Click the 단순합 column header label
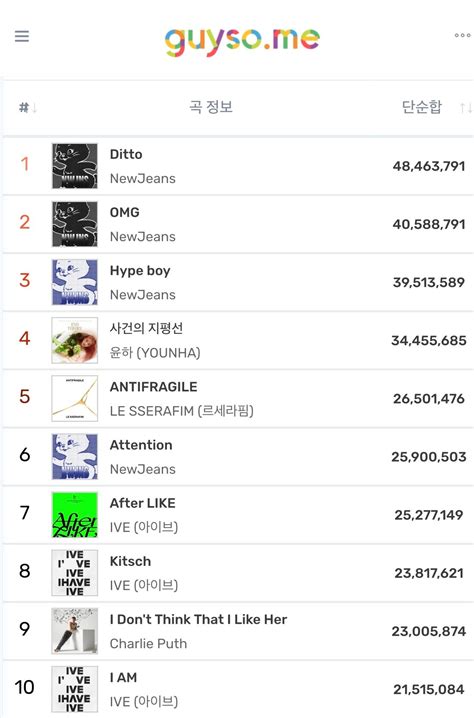474x718 pixels. coord(422,107)
